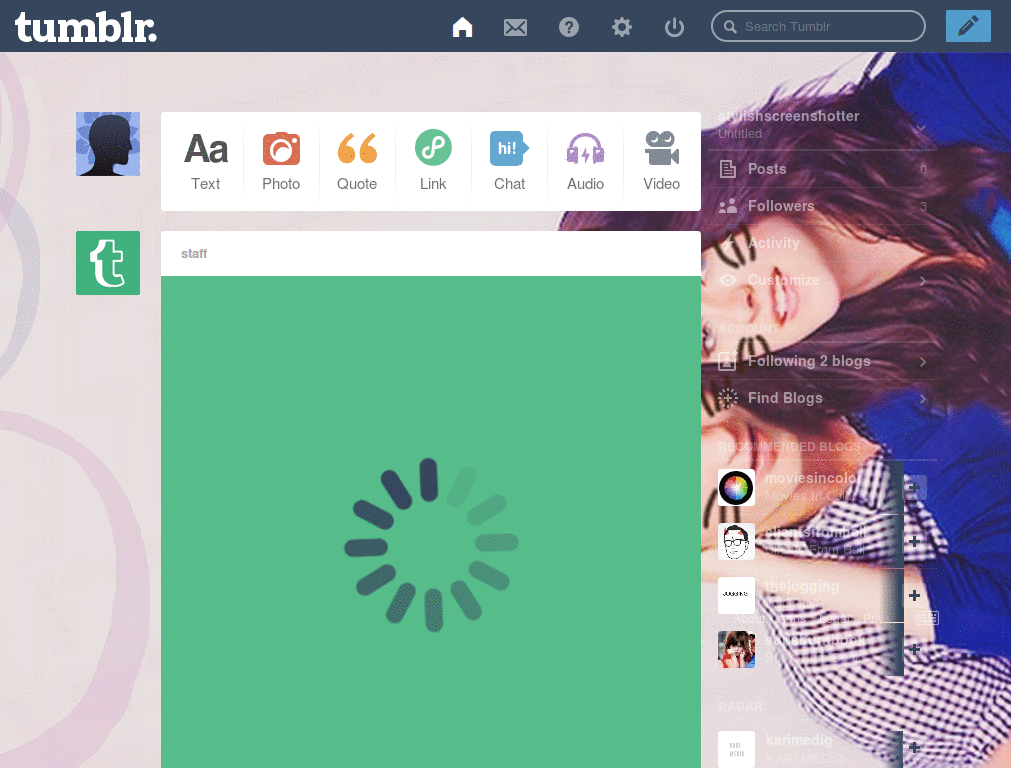Create a new Text post

coord(206,161)
